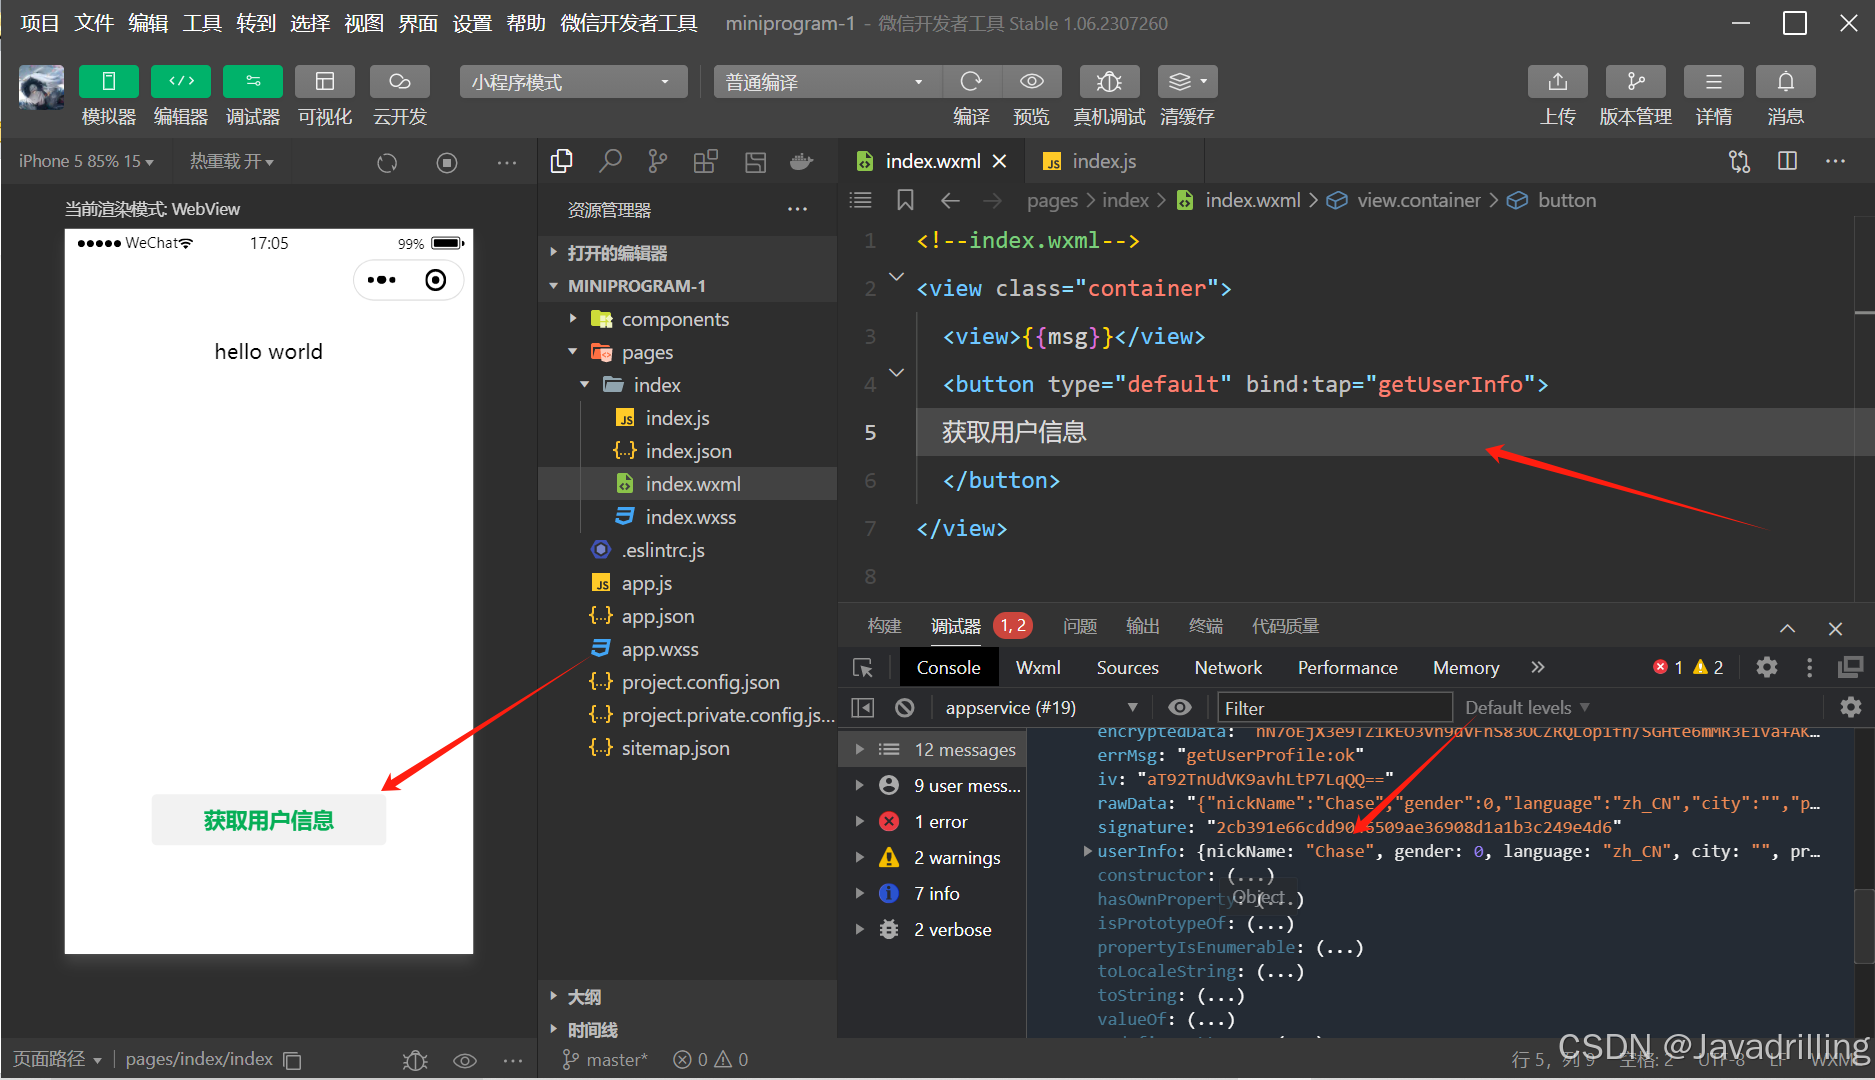The width and height of the screenshot is (1875, 1080).
Task: Toggle the 模拟器 simulator panel button
Action: coord(109,82)
